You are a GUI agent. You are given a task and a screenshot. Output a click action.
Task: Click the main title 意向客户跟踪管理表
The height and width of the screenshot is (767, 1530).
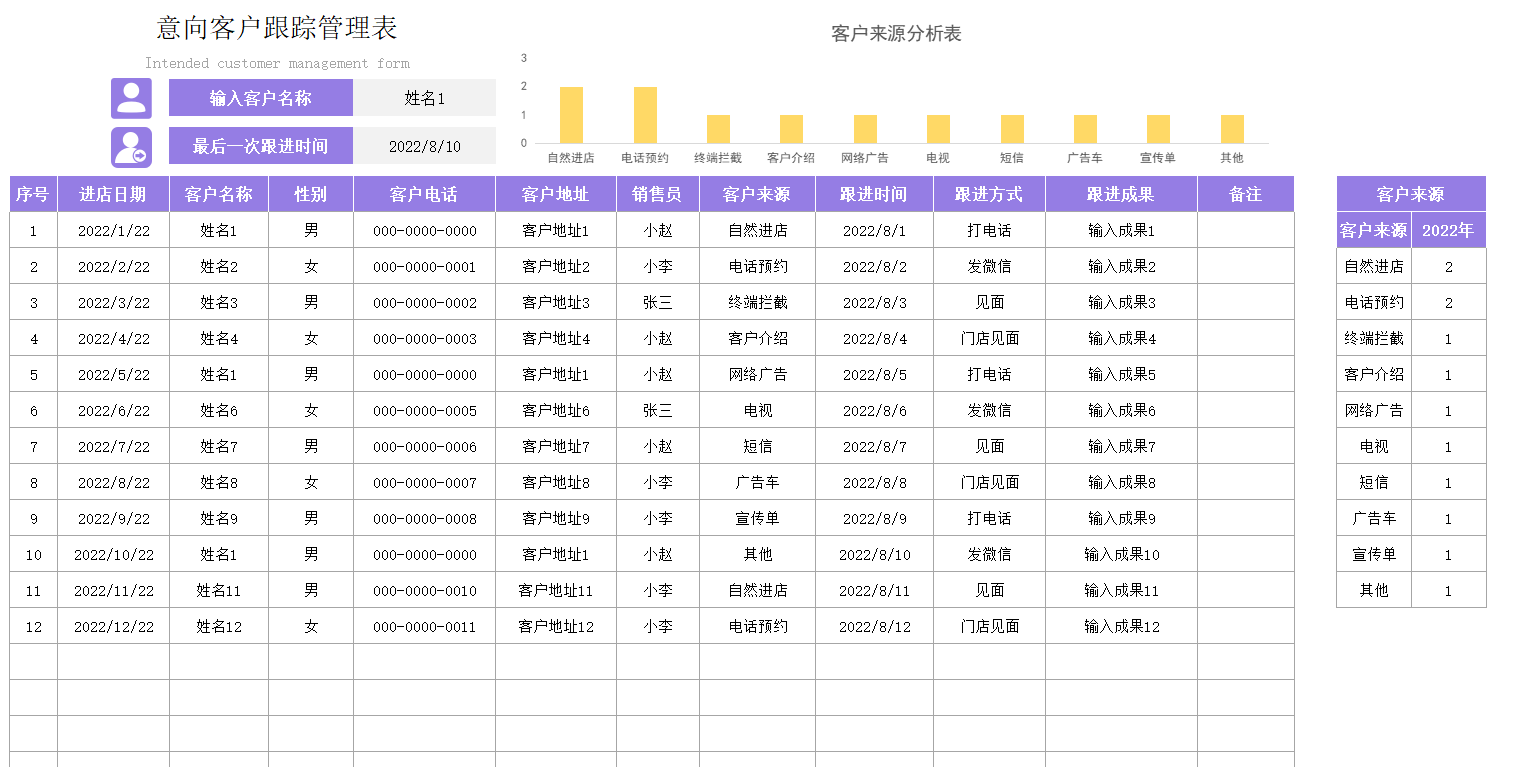point(277,28)
